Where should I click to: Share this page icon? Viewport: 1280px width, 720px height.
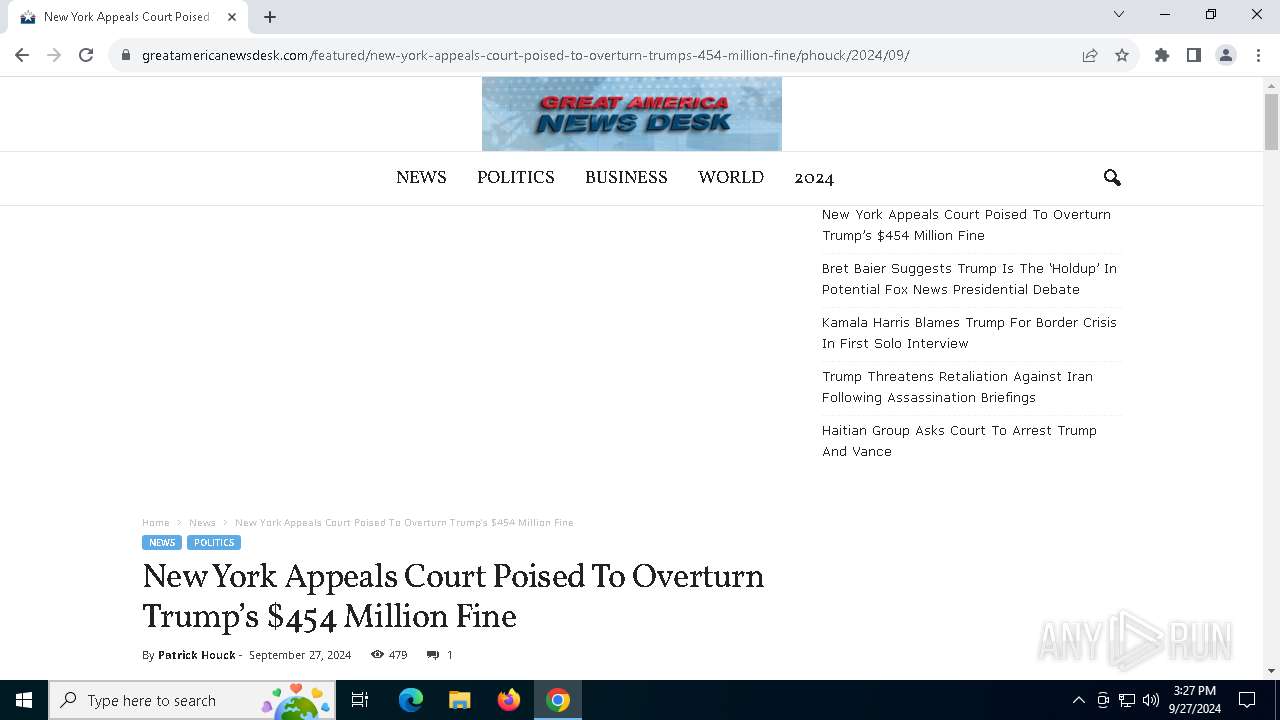tap(1090, 55)
